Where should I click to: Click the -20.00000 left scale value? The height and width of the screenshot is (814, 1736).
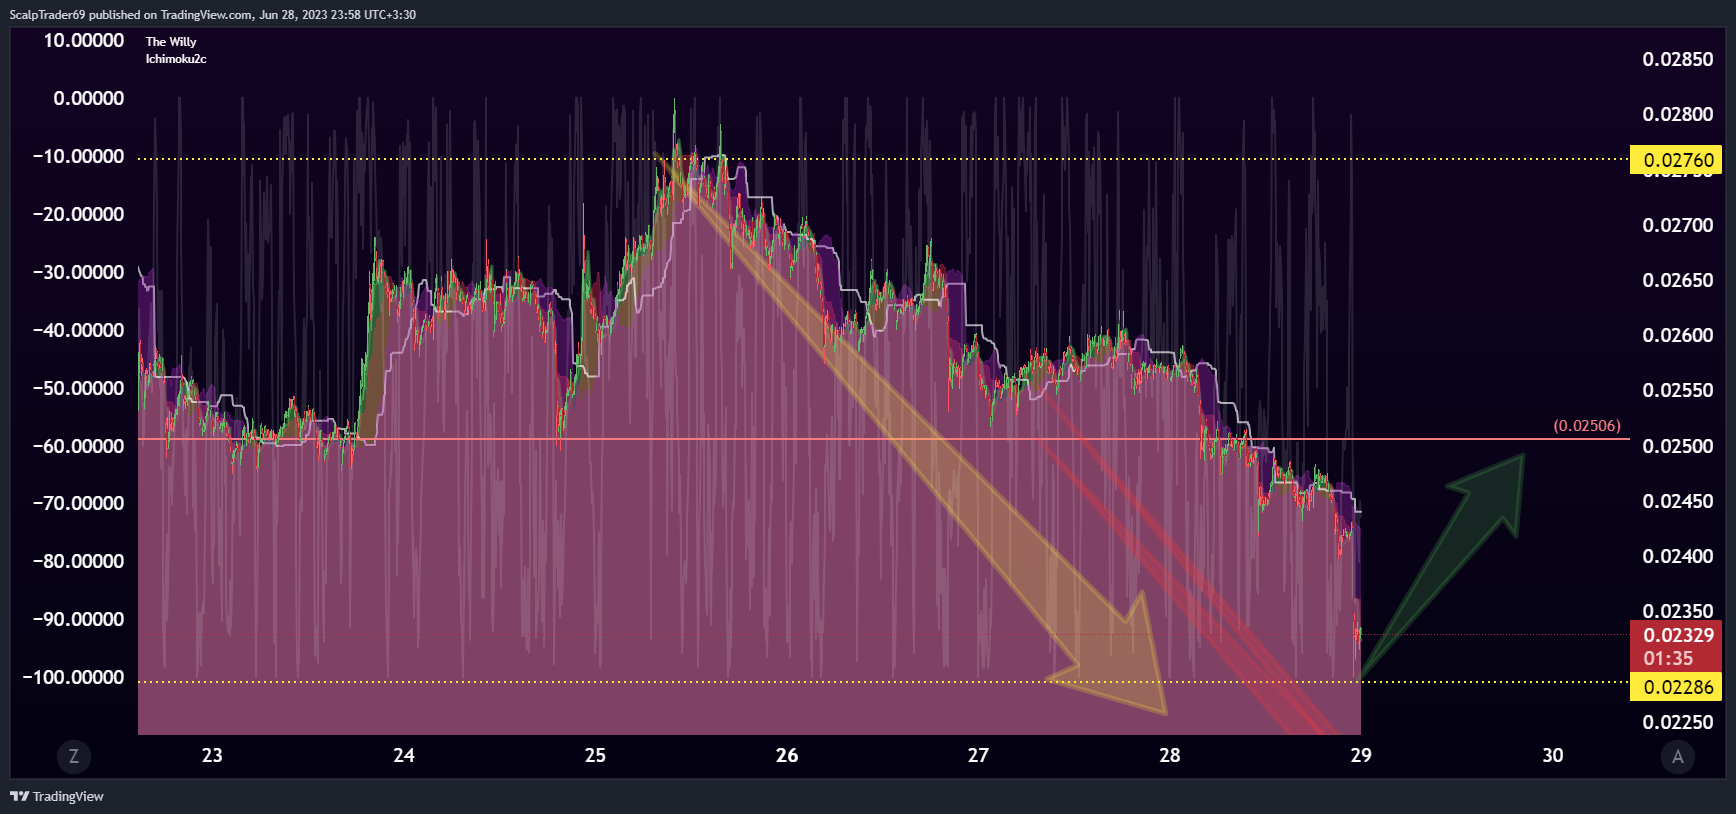tap(78, 214)
